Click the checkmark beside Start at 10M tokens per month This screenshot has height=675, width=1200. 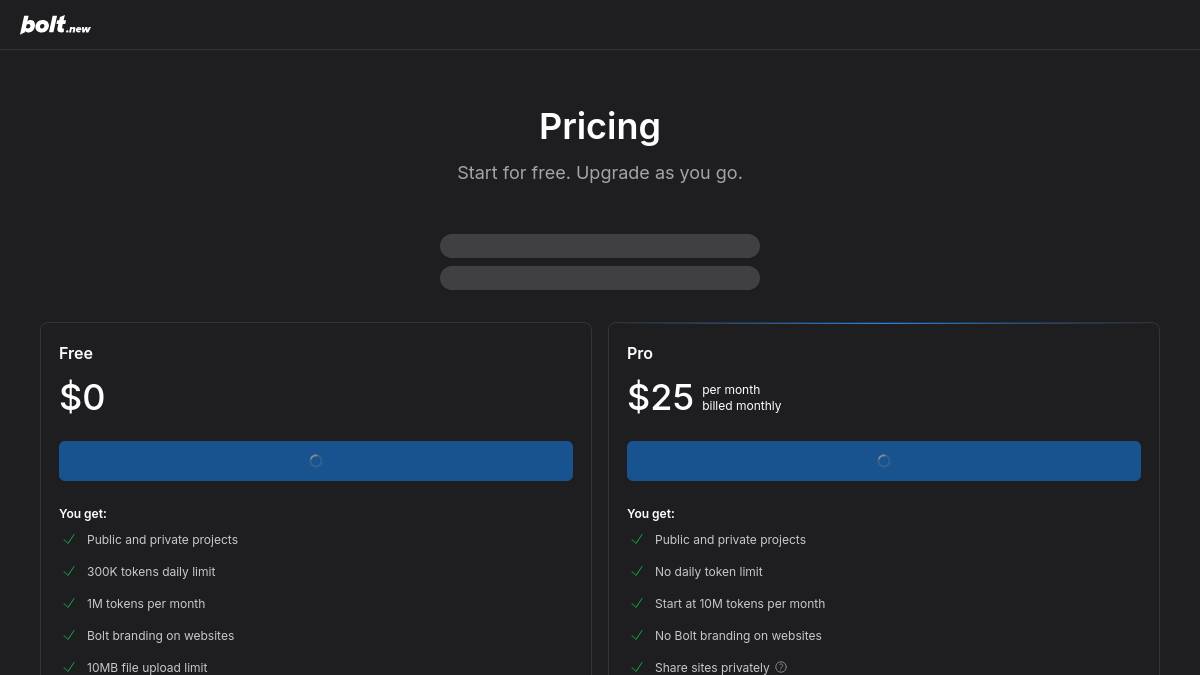(x=637, y=603)
